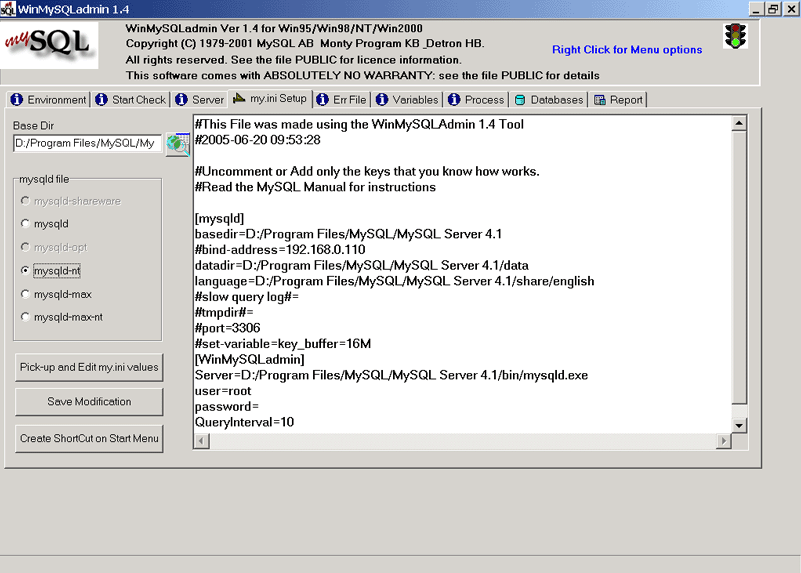Click the 'language=' line in editor
This screenshot has height=573, width=801.
(394, 281)
